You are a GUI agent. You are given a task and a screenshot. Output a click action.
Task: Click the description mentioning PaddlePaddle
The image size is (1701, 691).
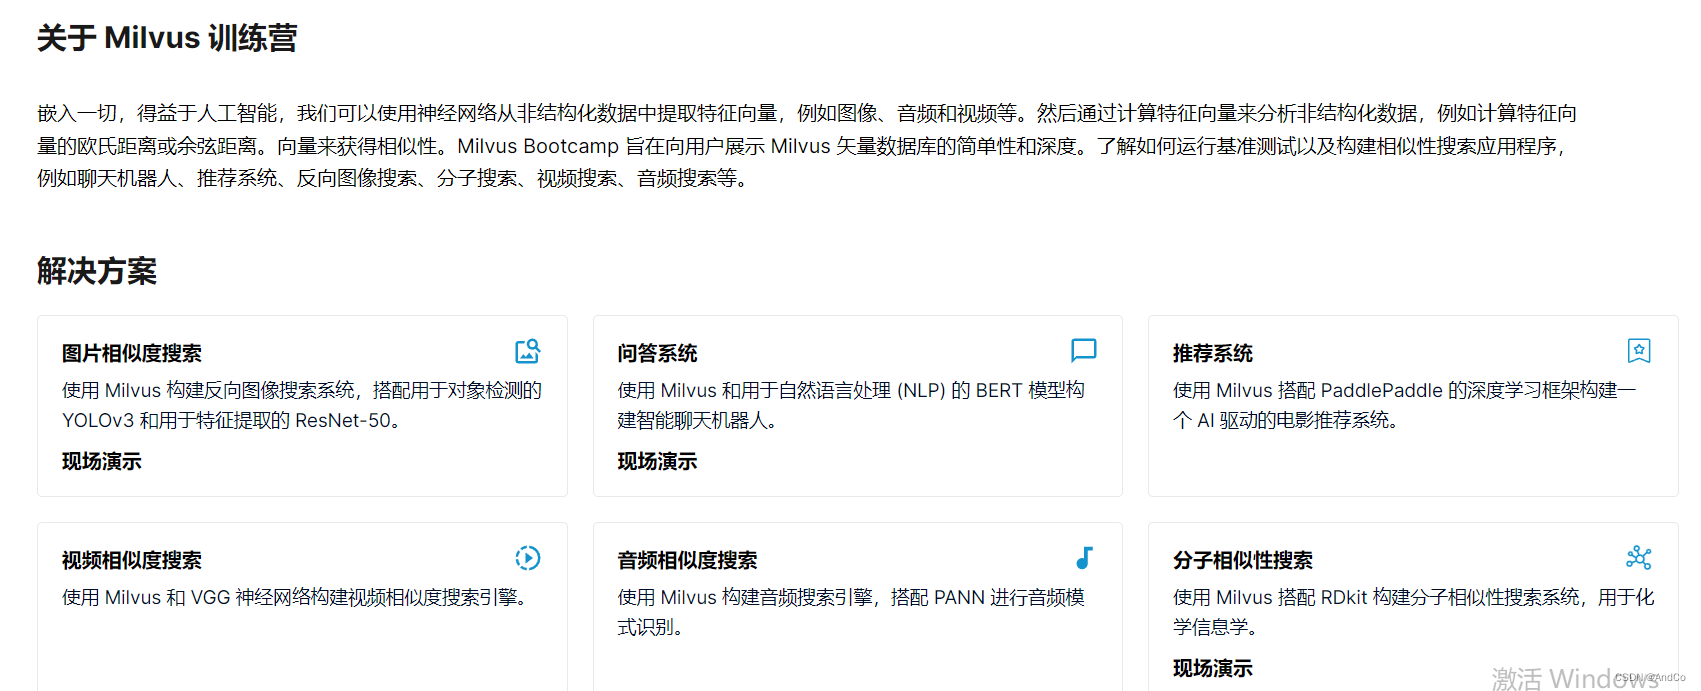1405,405
